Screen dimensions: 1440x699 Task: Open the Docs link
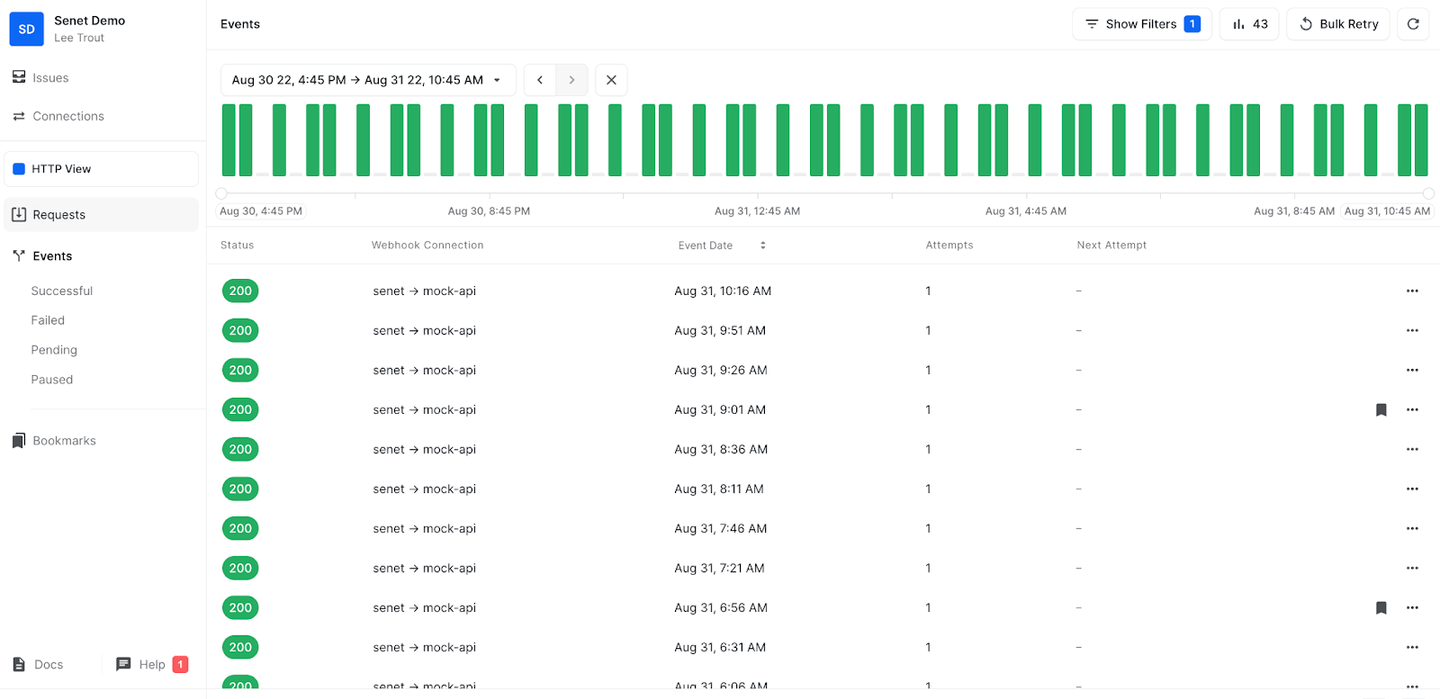(x=39, y=664)
